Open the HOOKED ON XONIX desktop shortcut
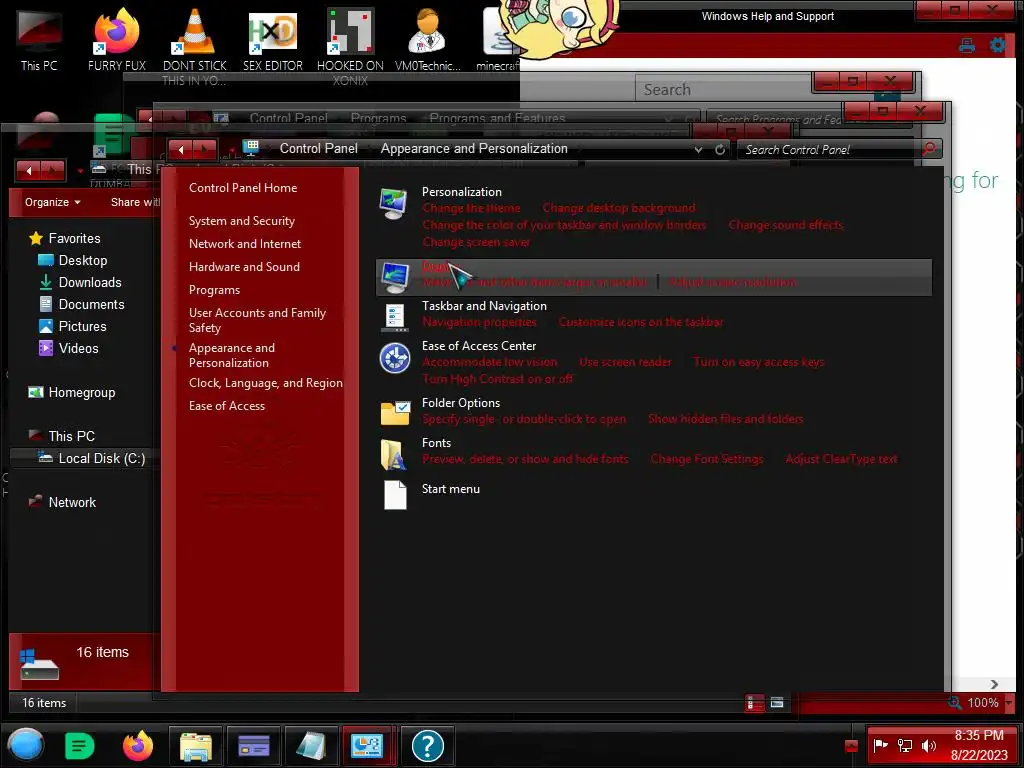The image size is (1024, 768). 350,47
